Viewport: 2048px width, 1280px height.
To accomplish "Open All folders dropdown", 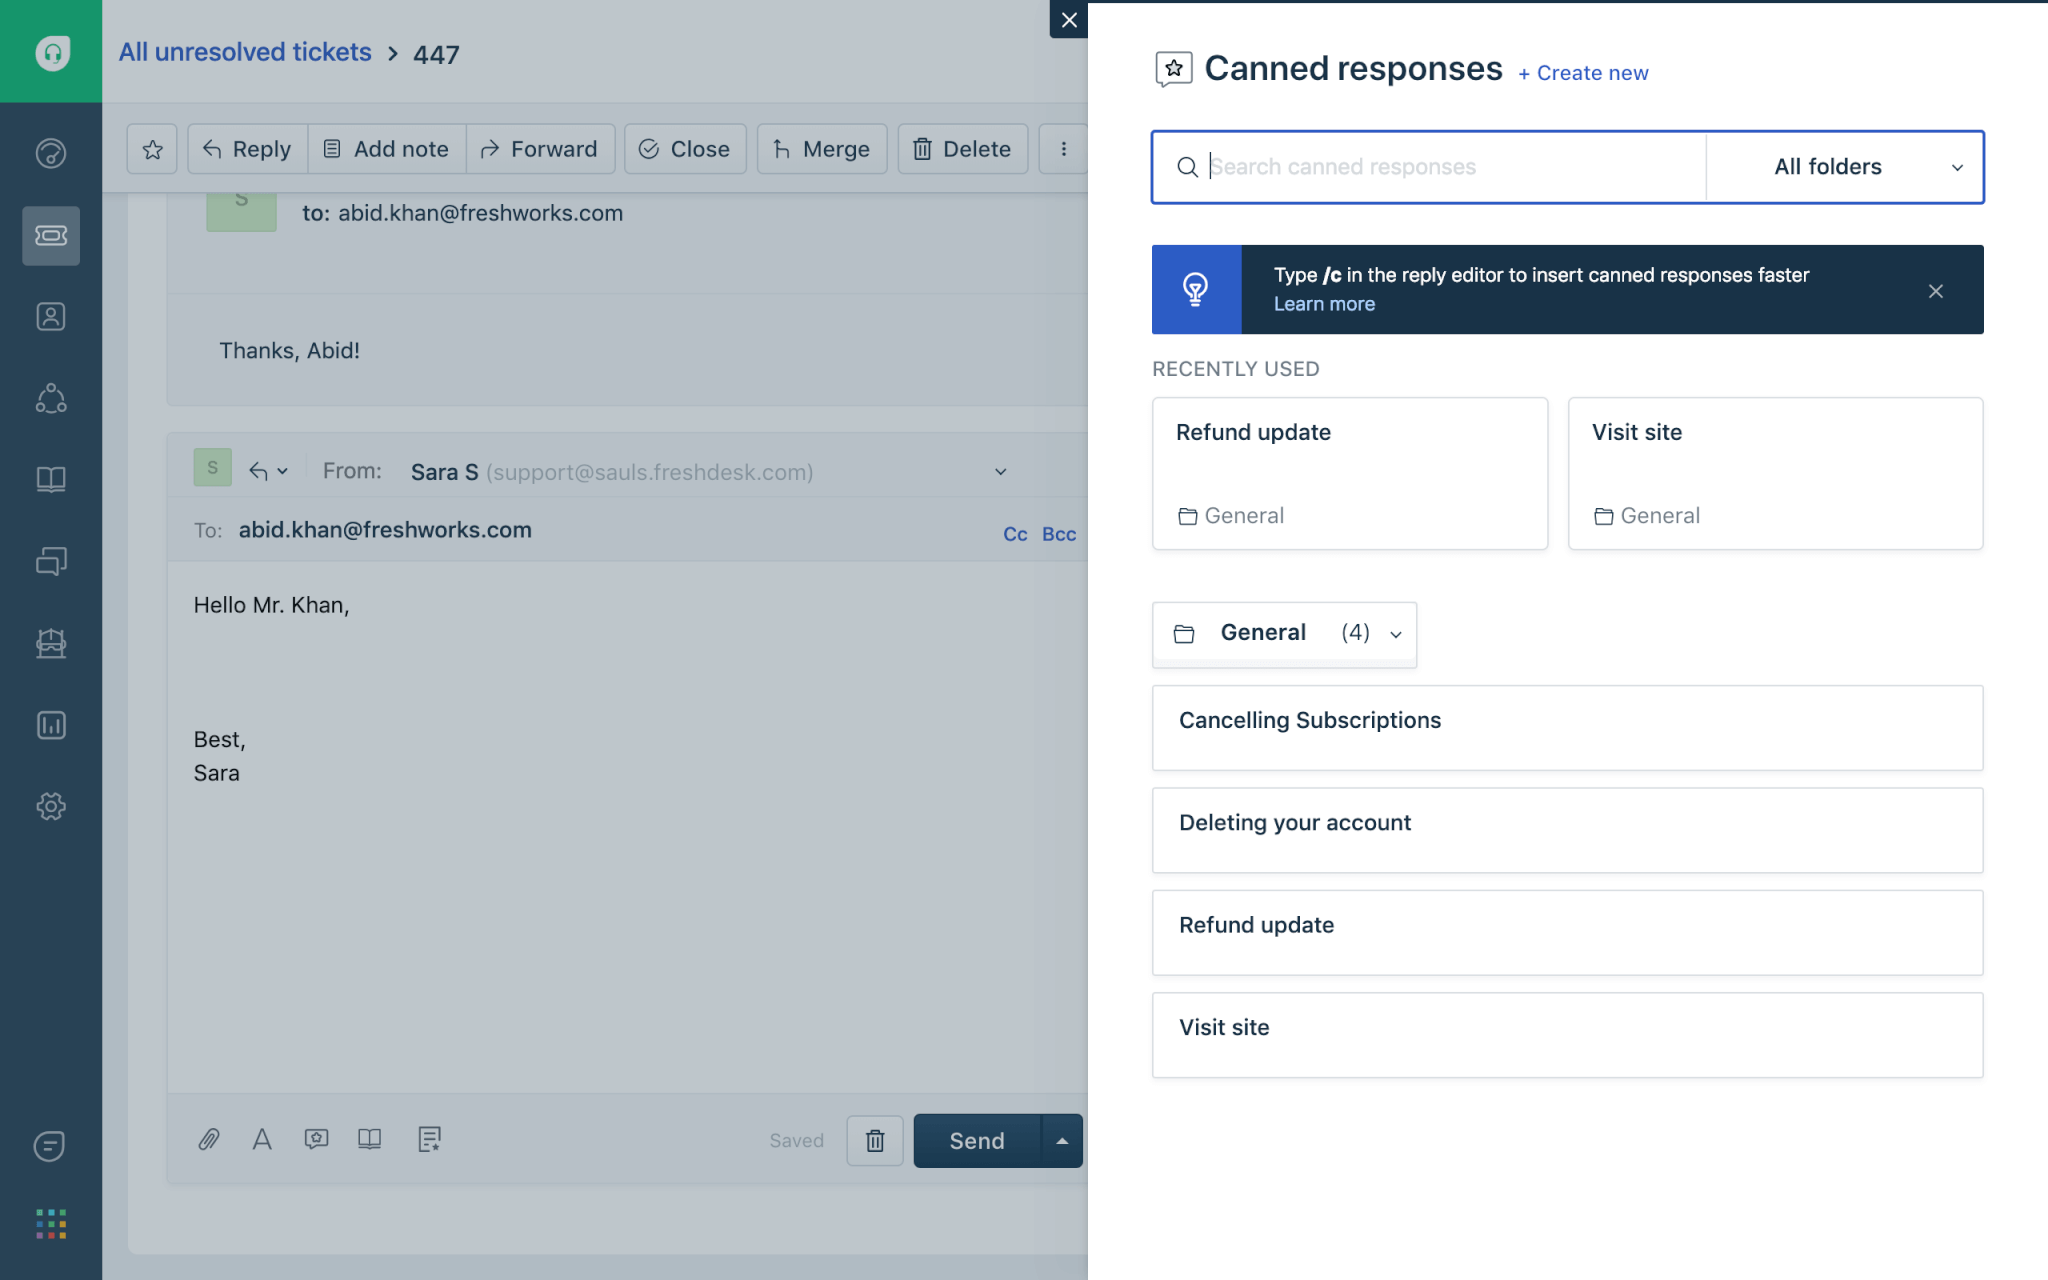I will [x=1844, y=167].
